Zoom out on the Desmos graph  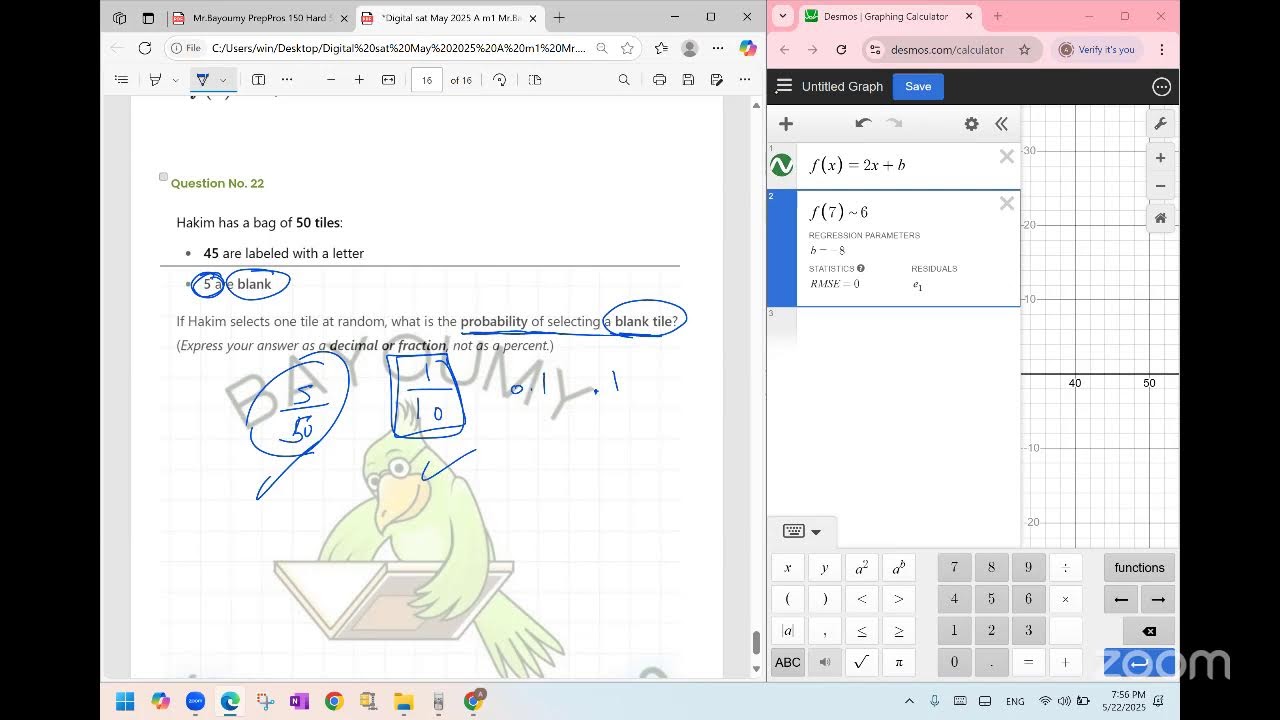1160,186
